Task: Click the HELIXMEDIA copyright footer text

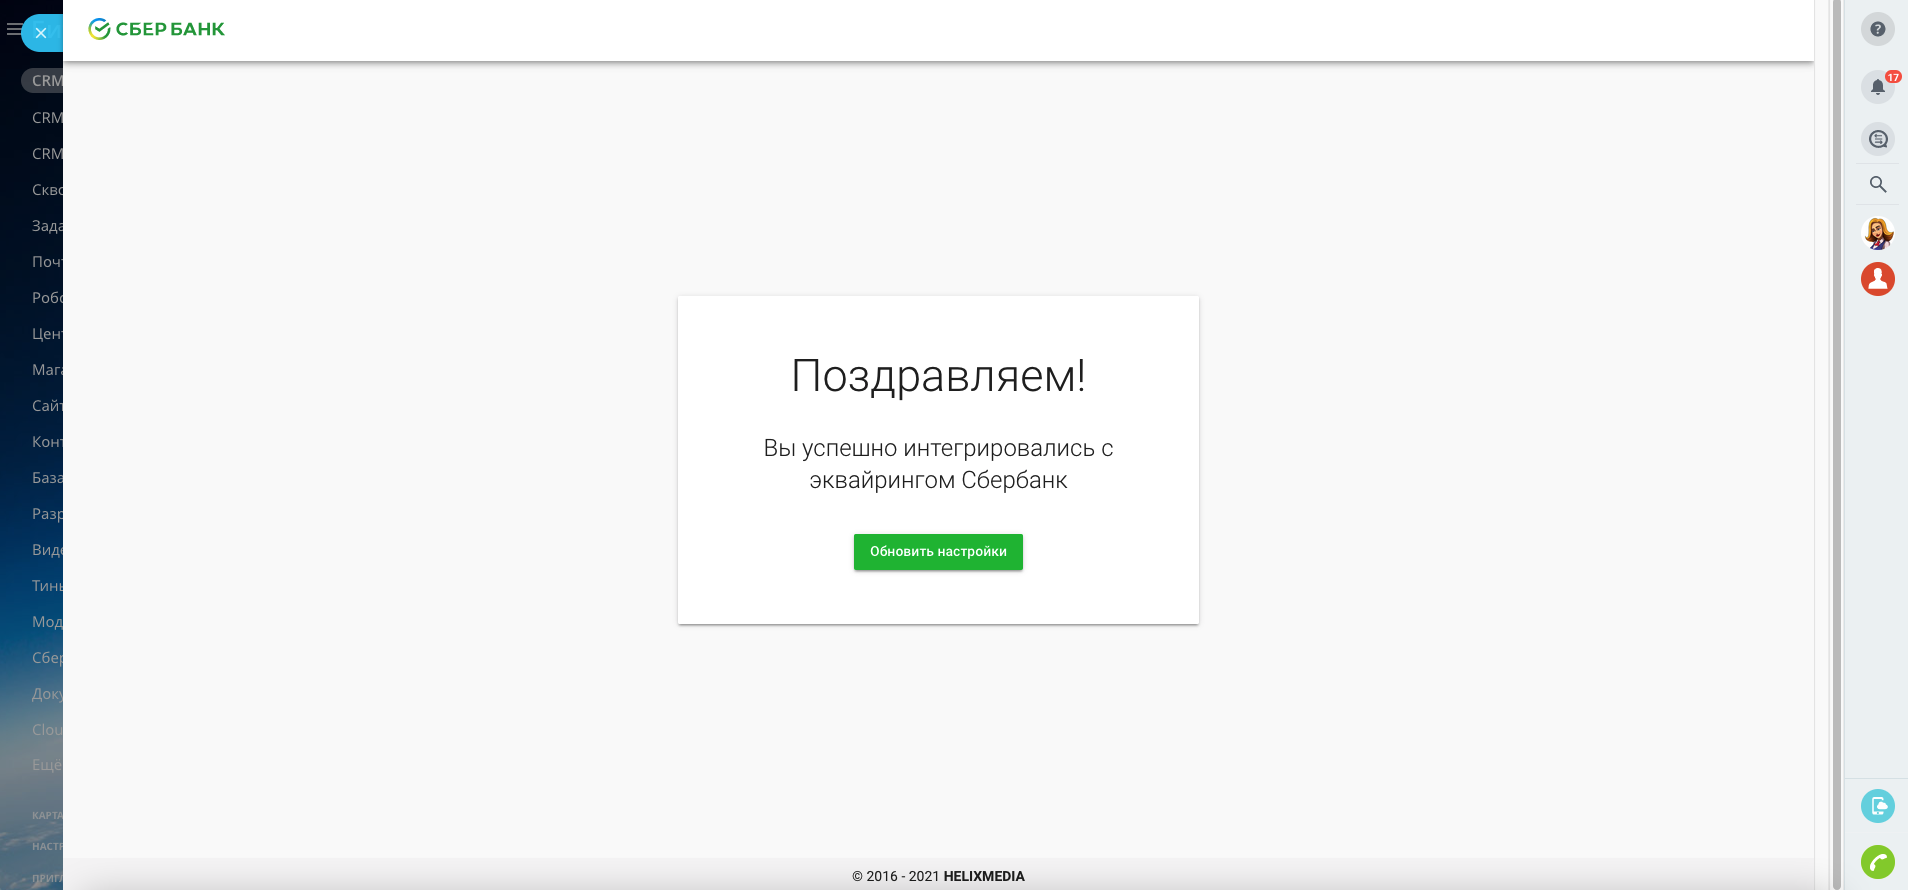Action: [x=938, y=876]
